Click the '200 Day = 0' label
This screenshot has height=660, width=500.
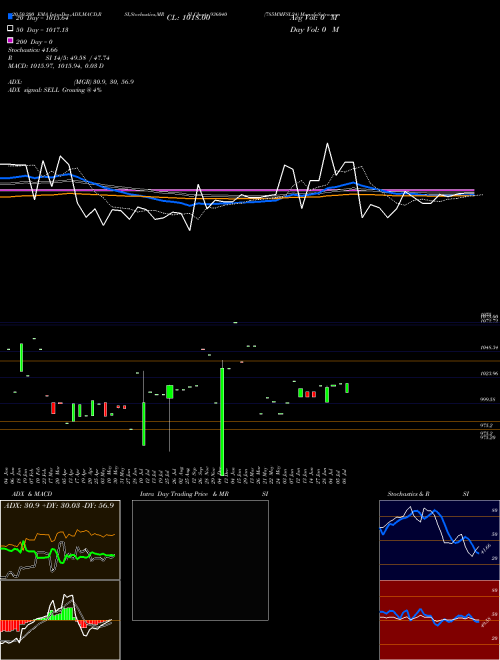coord(34,42)
